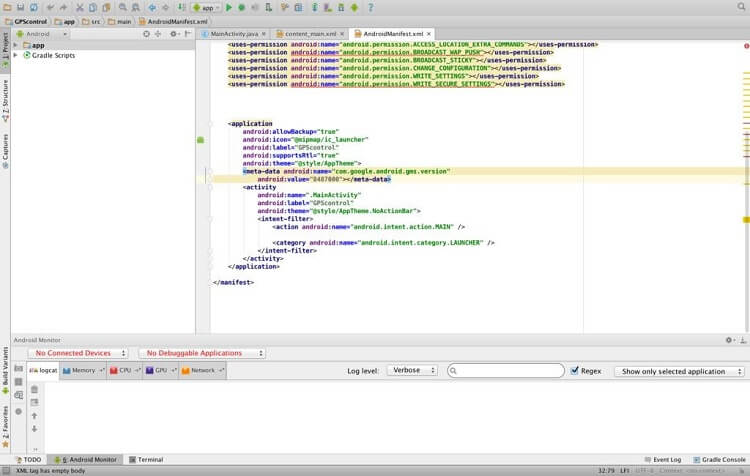Select the src breadcrumb
Image resolution: width=750 pixels, height=476 pixels.
coord(91,22)
